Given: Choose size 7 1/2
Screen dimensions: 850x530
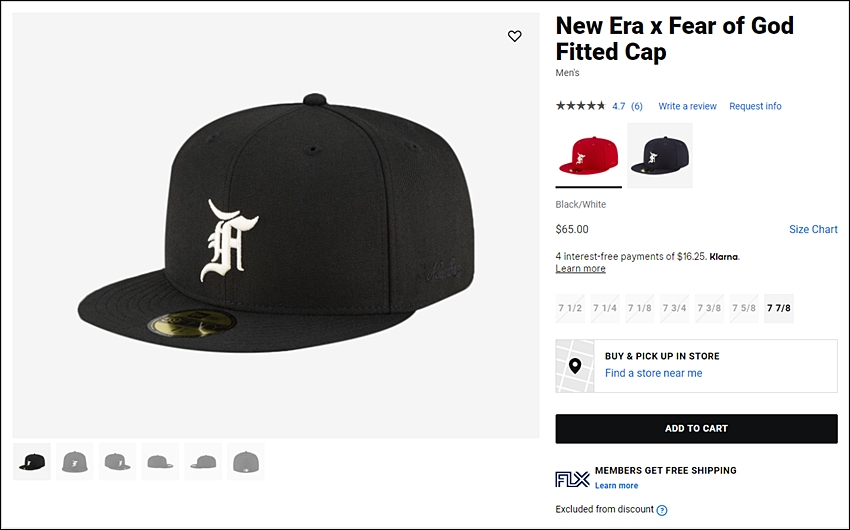Looking at the screenshot, I should 570,308.
